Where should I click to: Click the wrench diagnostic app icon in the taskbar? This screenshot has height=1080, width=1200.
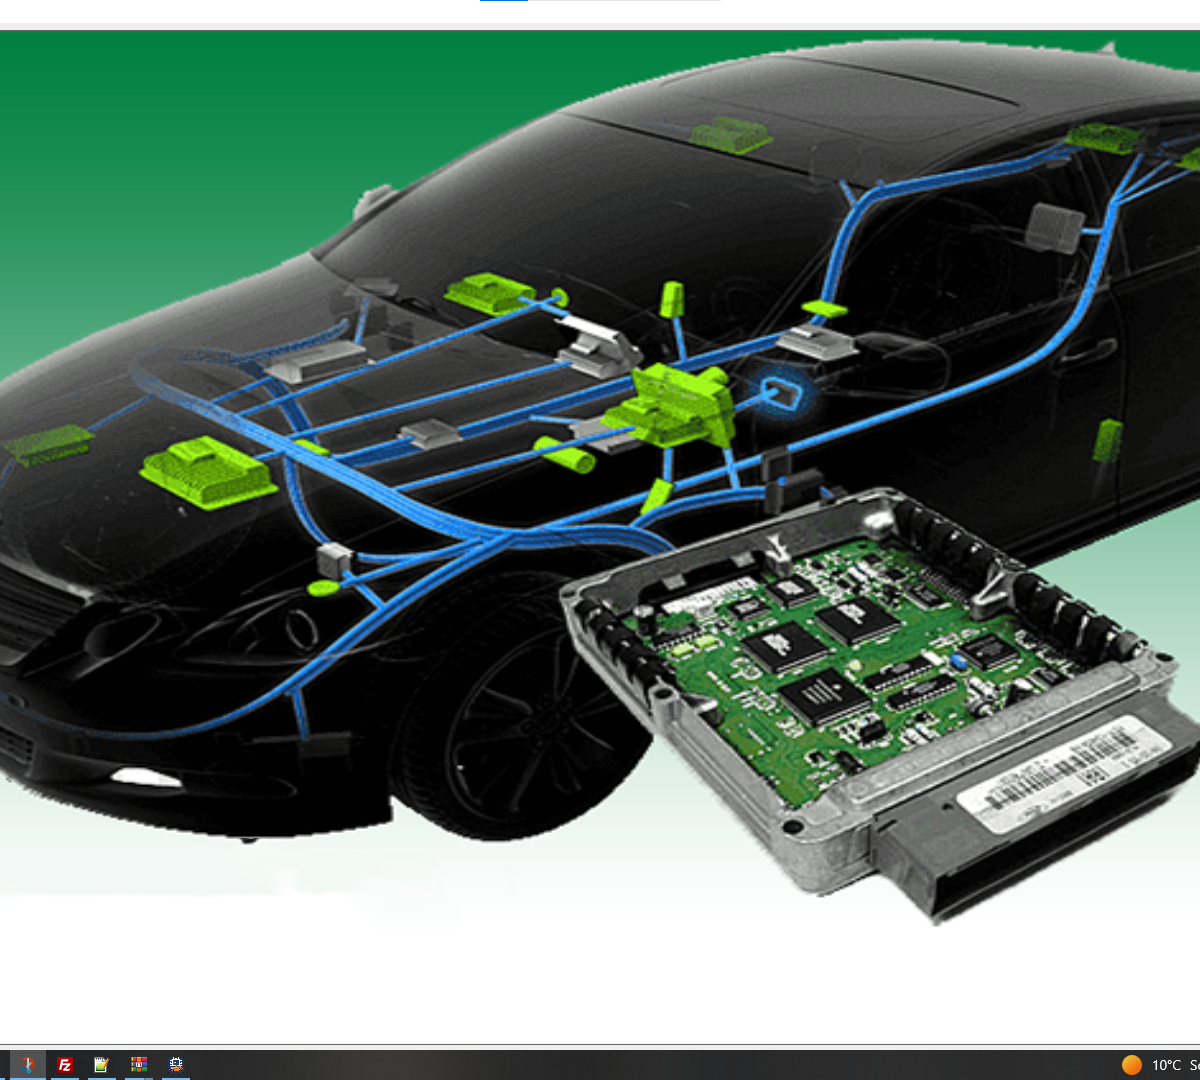[x=27, y=1064]
